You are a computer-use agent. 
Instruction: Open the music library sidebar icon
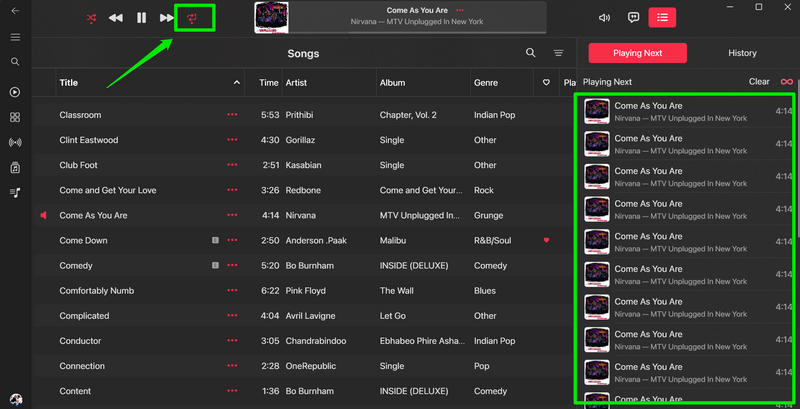click(15, 168)
